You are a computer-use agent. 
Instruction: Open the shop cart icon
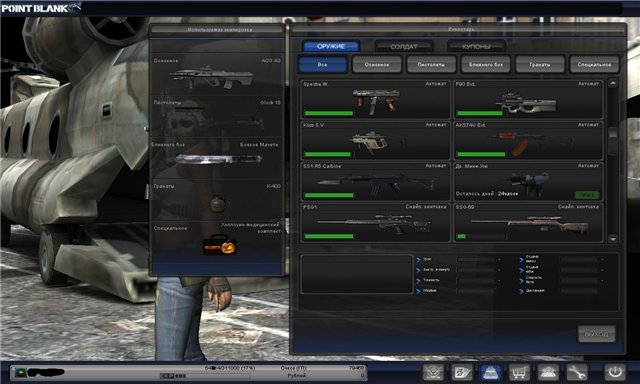point(520,372)
